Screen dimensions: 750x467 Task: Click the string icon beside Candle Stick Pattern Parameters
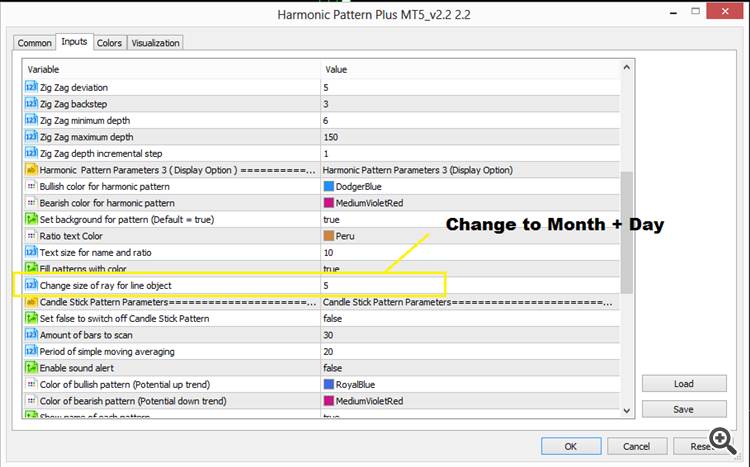[x=31, y=302]
